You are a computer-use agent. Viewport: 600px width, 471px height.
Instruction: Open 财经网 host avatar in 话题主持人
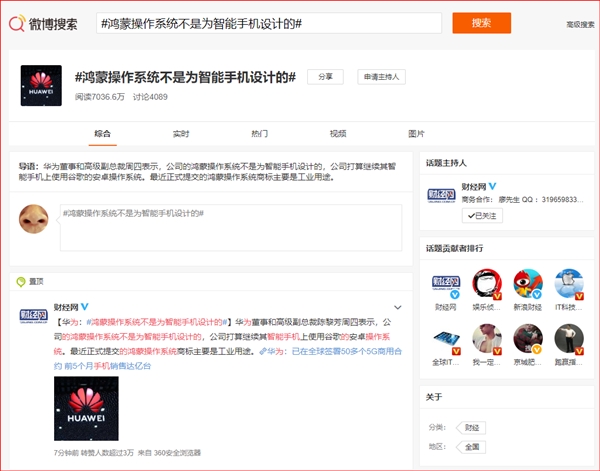pos(441,195)
